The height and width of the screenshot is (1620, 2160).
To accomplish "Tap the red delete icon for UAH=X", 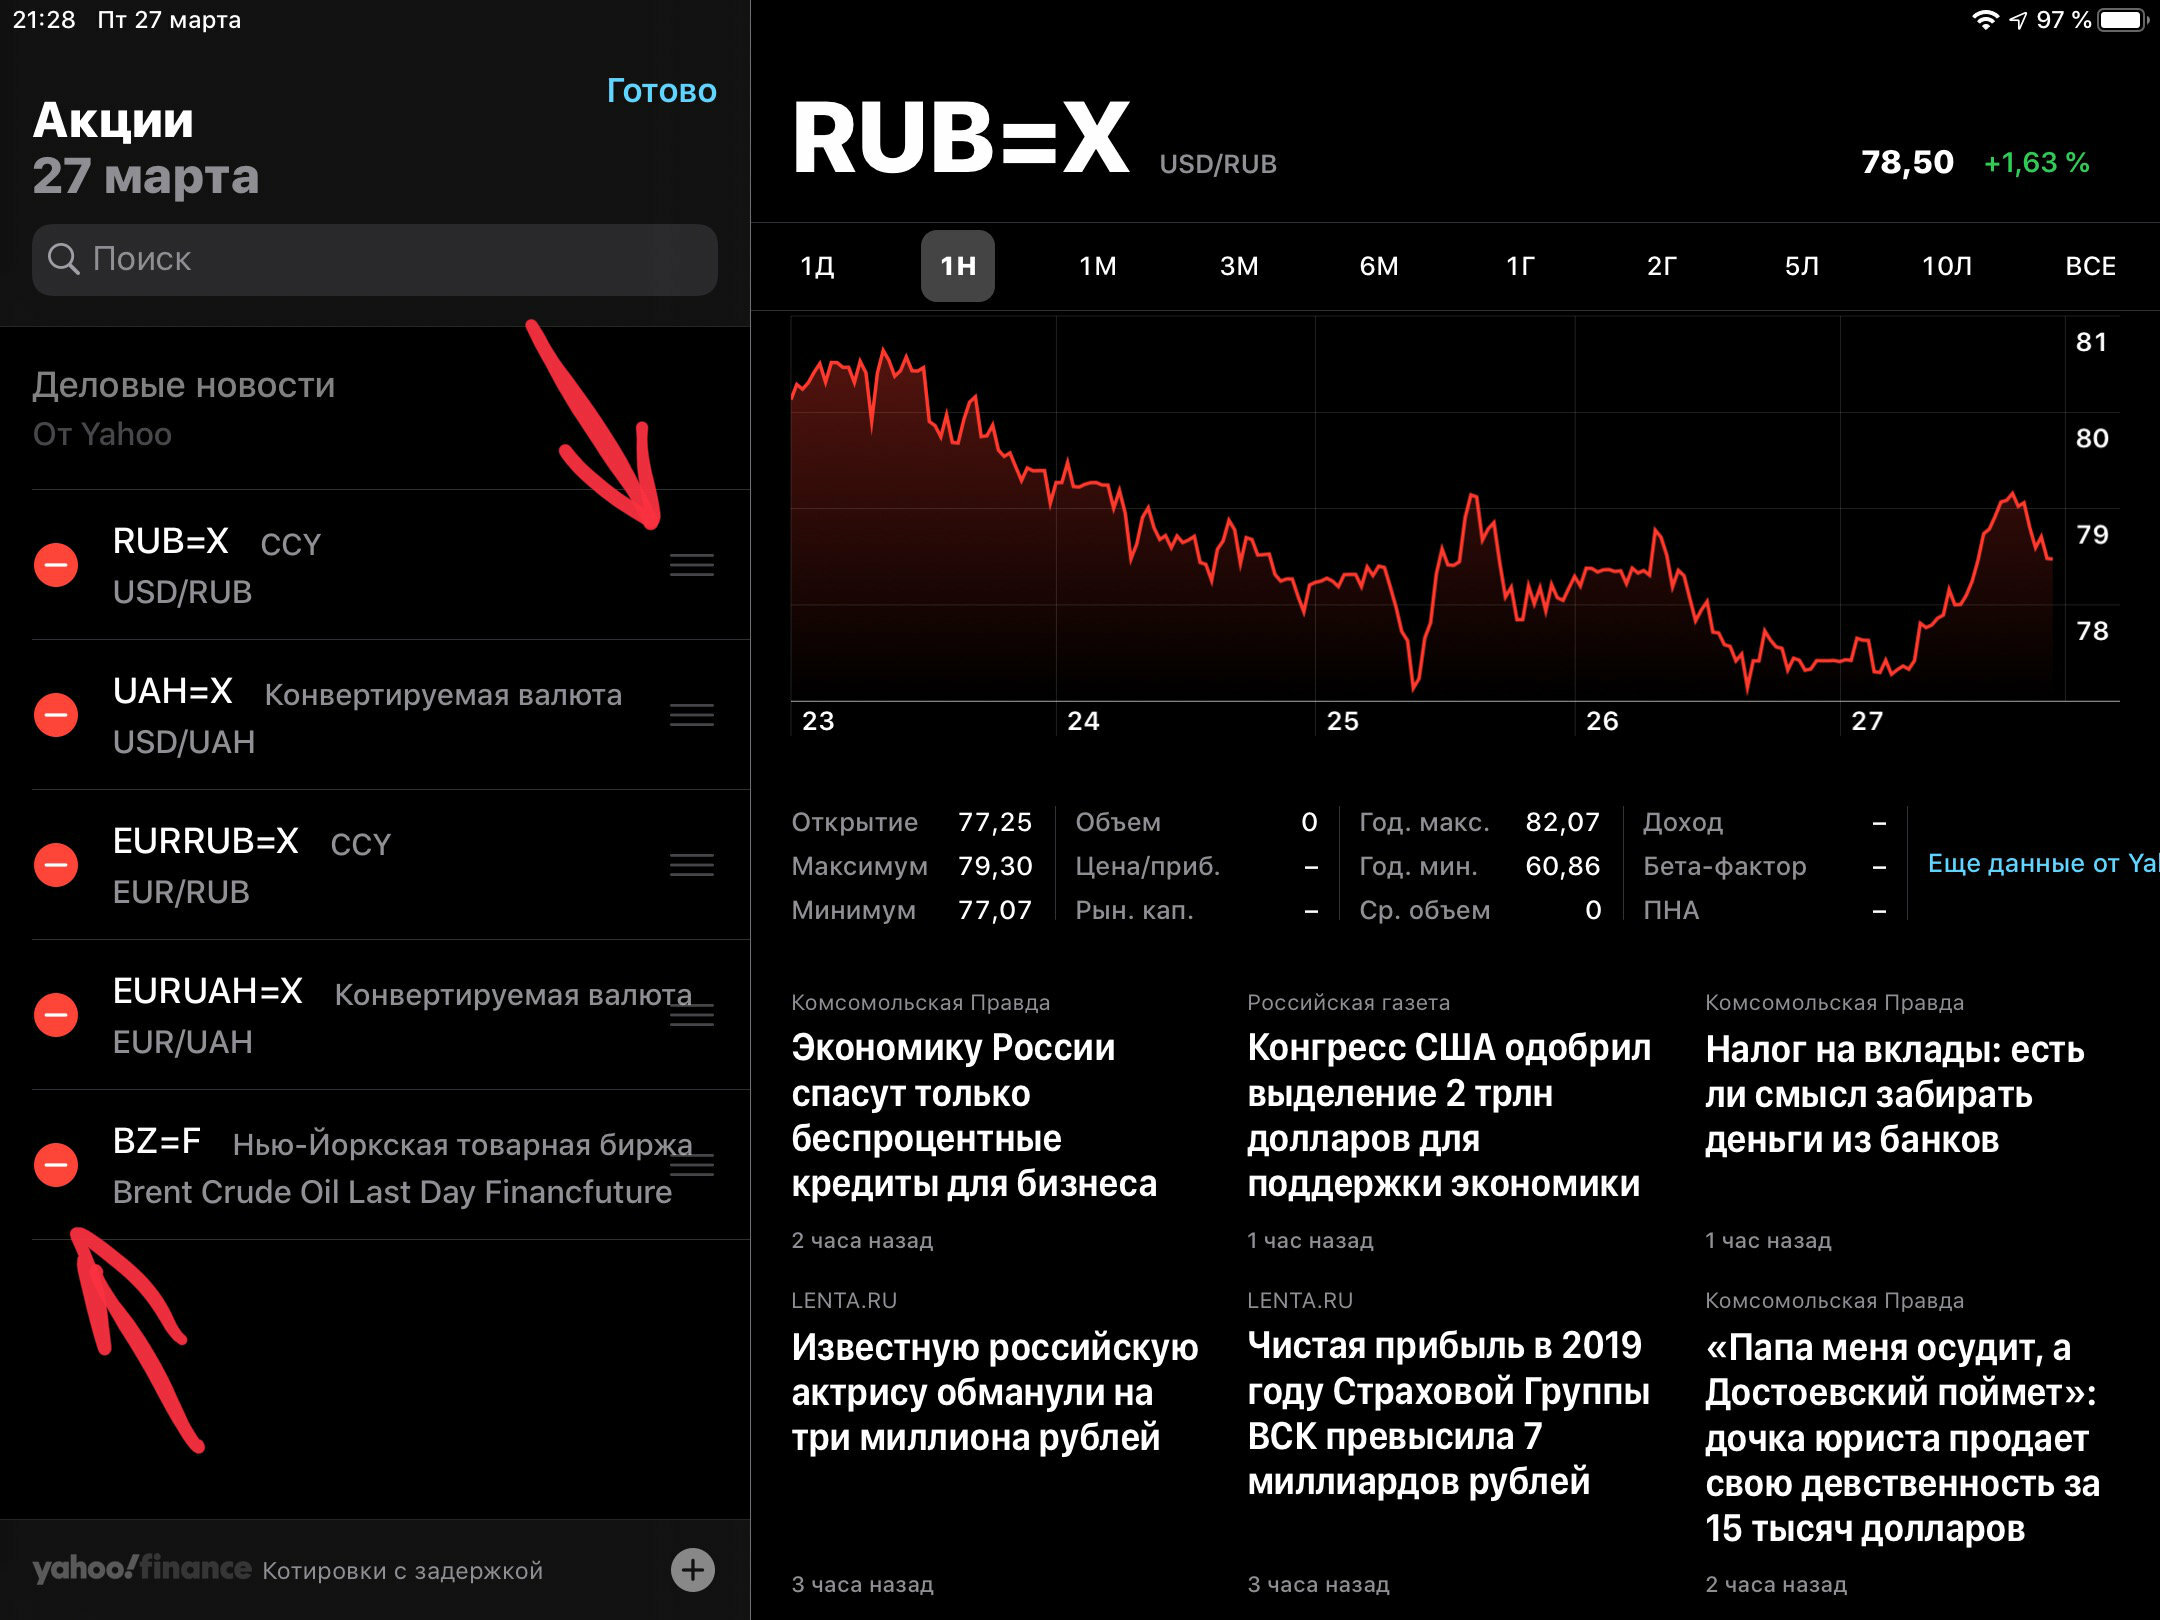I will (x=56, y=715).
